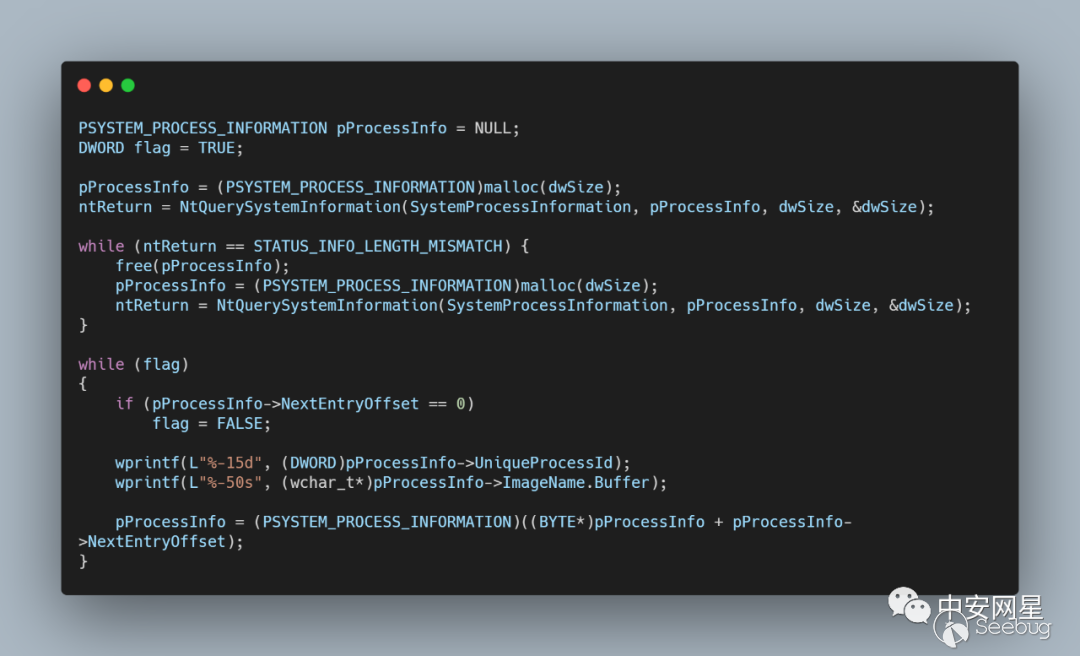This screenshot has width=1080, height=656.
Task: Click the STATUS_INFO_LENGTH_MISMATCH constant
Action: pyautogui.click(x=382, y=246)
